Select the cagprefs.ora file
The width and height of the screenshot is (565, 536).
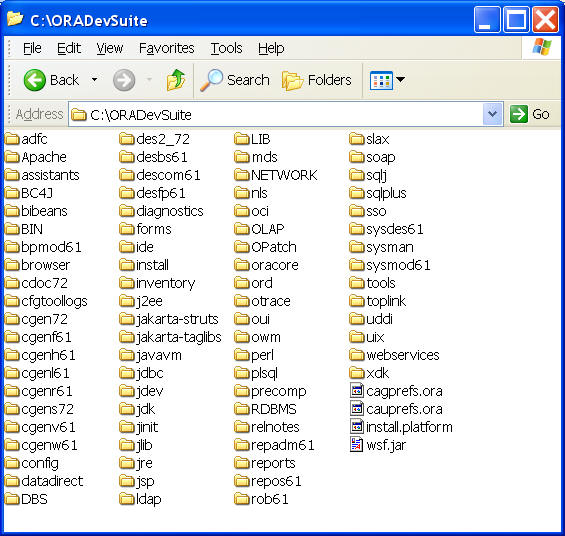point(396,391)
